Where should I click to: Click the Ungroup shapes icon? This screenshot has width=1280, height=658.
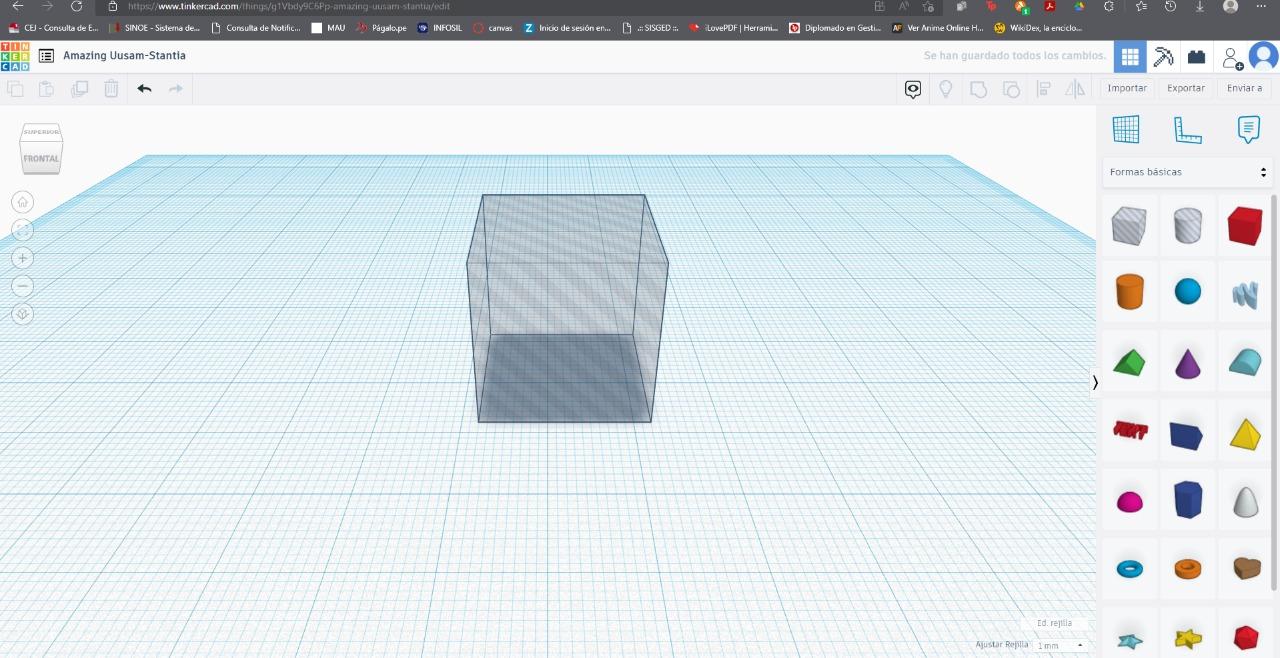(x=1010, y=89)
